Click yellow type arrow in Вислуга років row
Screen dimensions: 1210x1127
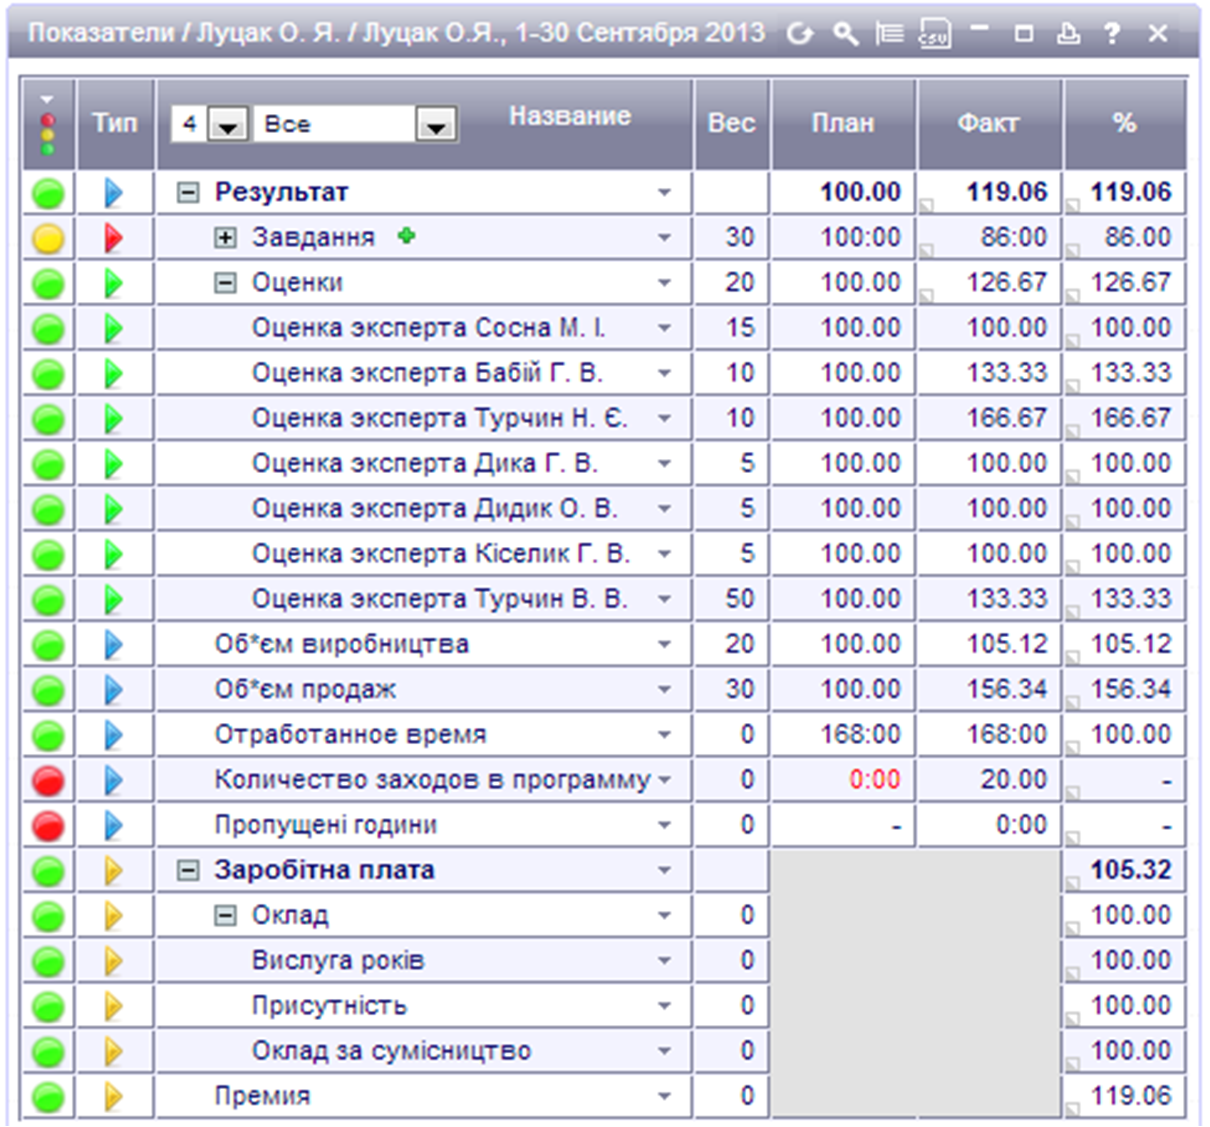pyautogui.click(x=114, y=961)
